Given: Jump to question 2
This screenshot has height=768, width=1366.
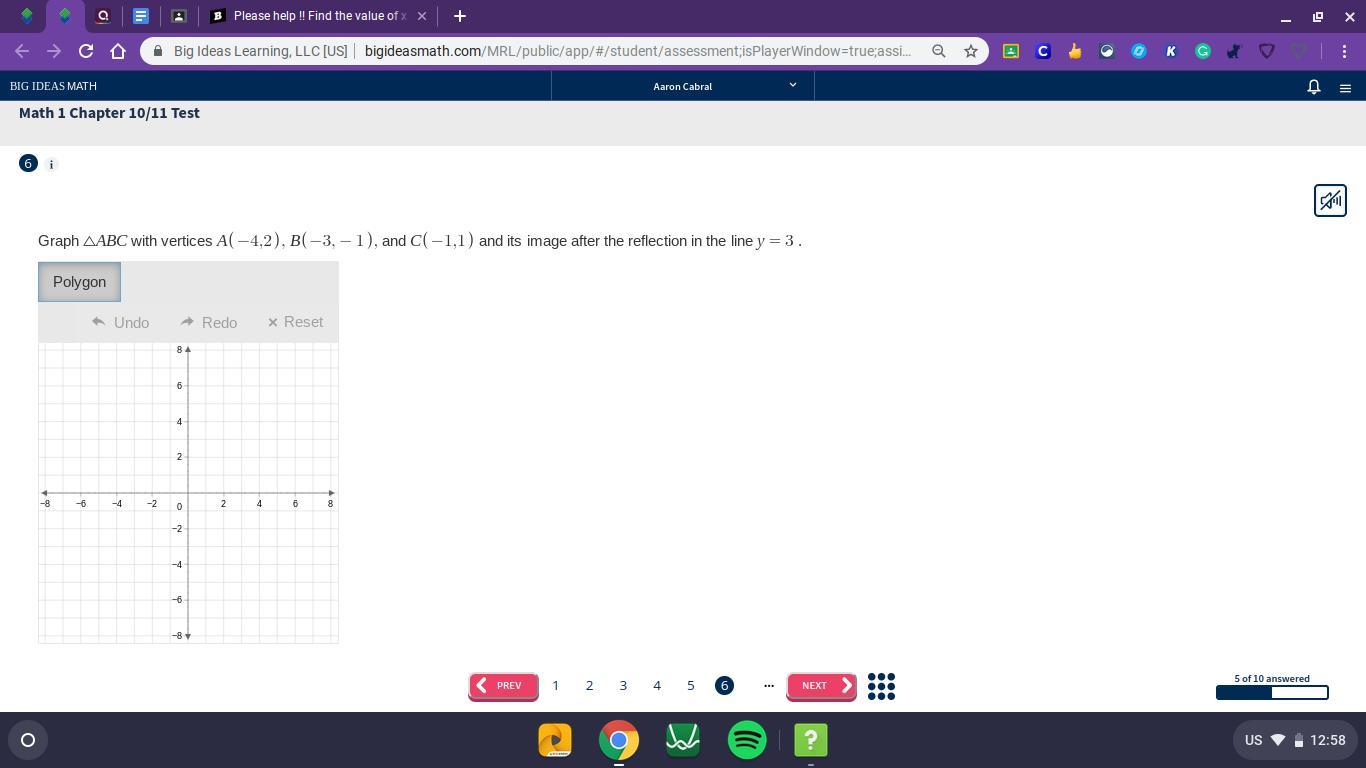Looking at the screenshot, I should (589, 686).
